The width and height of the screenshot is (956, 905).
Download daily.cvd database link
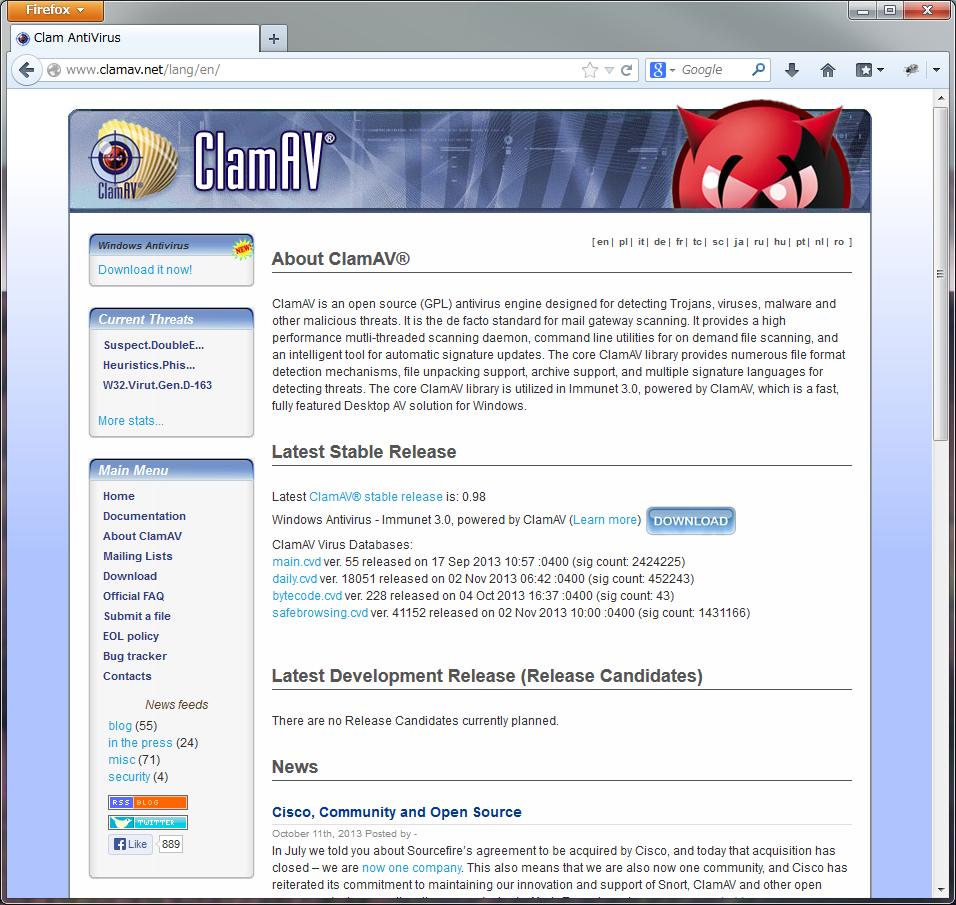pos(294,579)
